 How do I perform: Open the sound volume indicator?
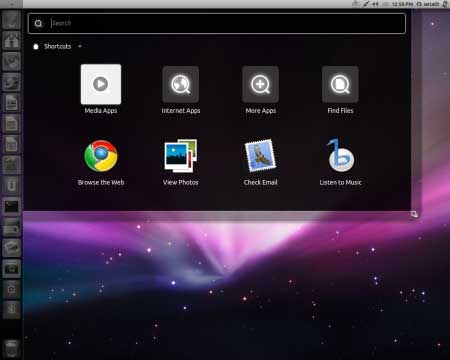[375, 4]
